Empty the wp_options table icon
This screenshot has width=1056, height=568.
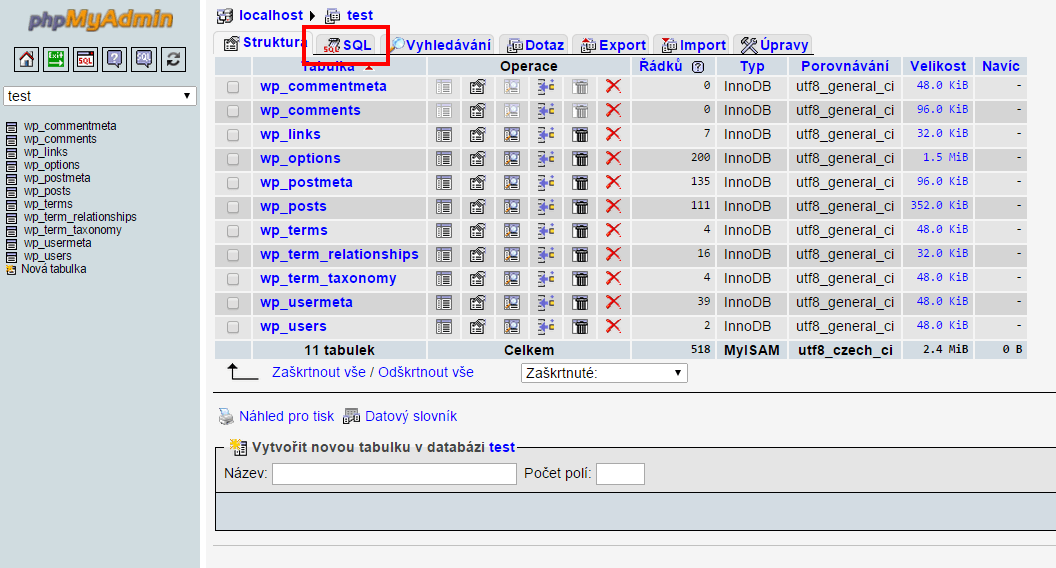[x=580, y=159]
